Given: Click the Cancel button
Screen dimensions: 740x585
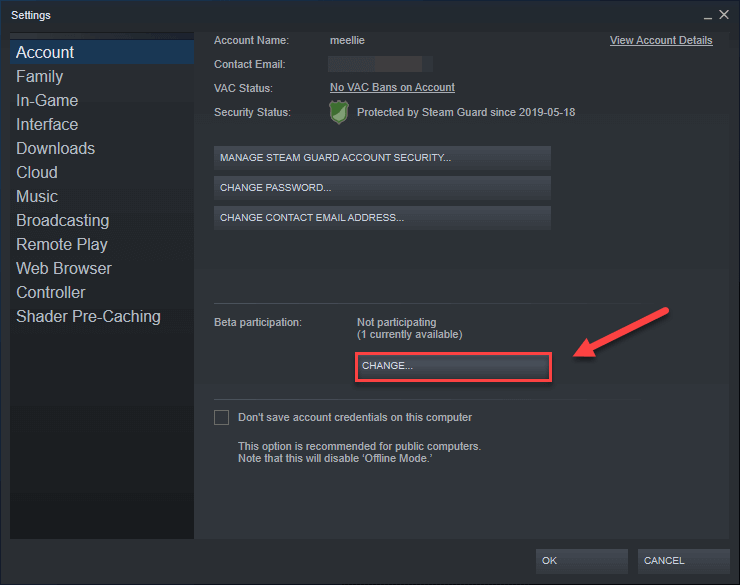Looking at the screenshot, I should click(x=683, y=561).
